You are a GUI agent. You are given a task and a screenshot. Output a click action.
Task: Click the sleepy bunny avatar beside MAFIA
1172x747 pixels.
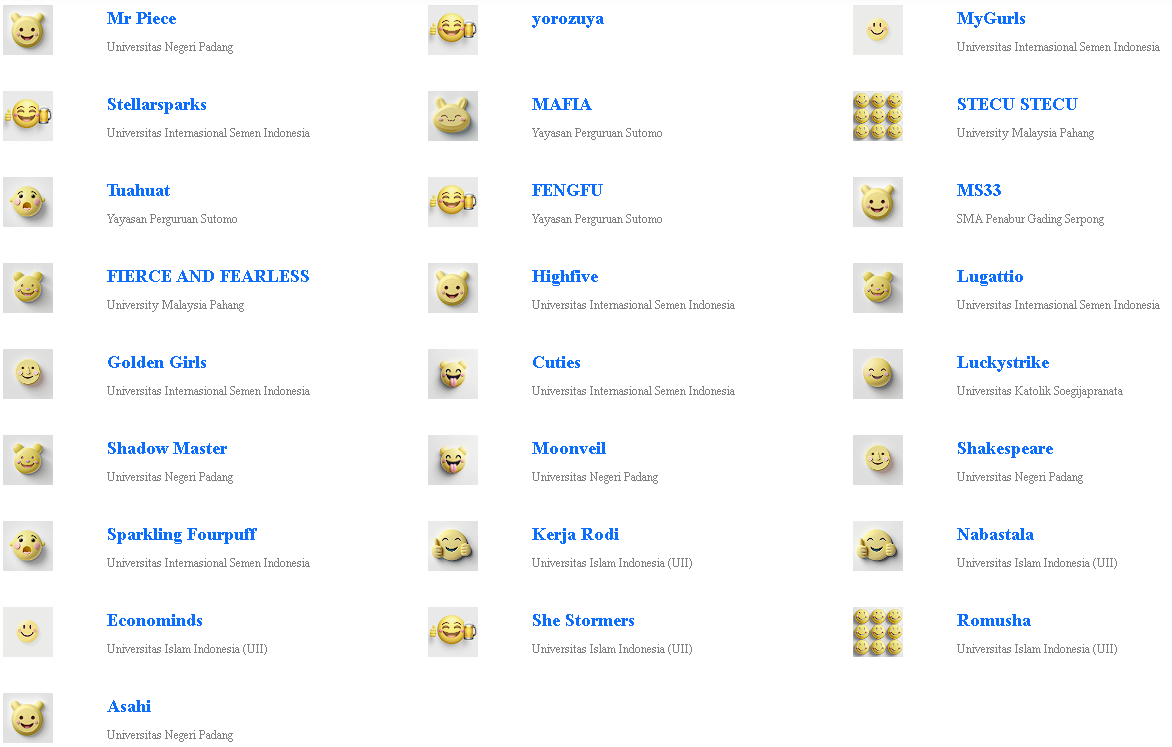(453, 116)
